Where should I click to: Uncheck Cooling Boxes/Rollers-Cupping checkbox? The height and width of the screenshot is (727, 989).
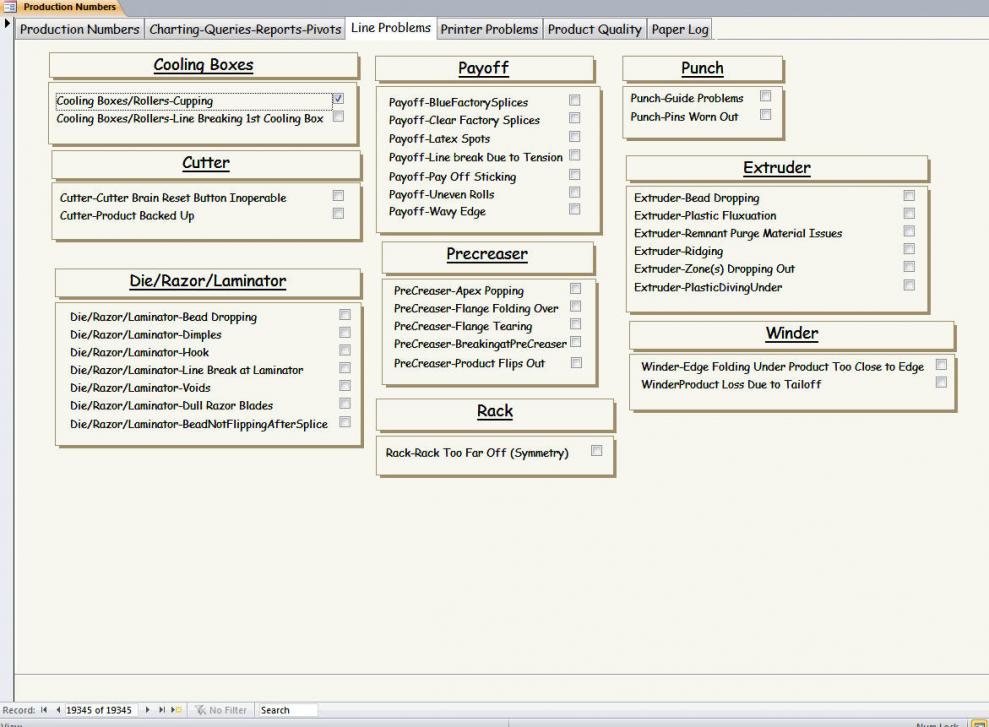point(338,98)
